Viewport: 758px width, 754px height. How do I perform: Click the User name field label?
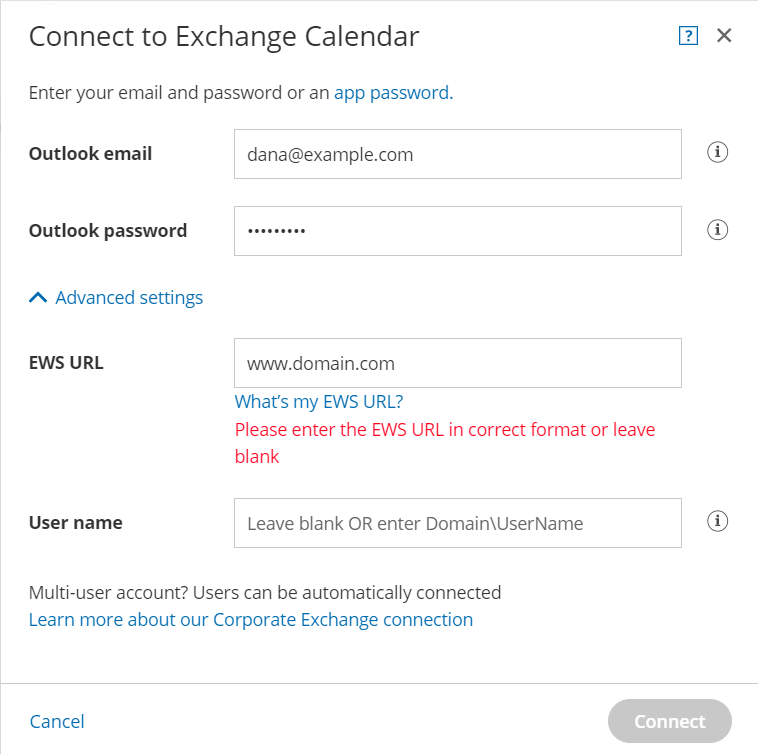(75, 523)
